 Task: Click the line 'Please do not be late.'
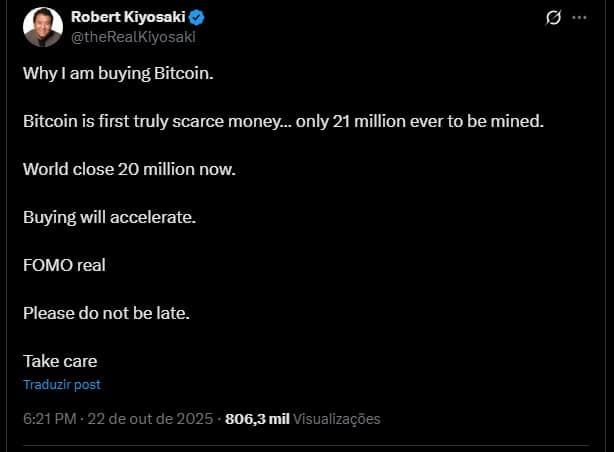[x=106, y=313]
